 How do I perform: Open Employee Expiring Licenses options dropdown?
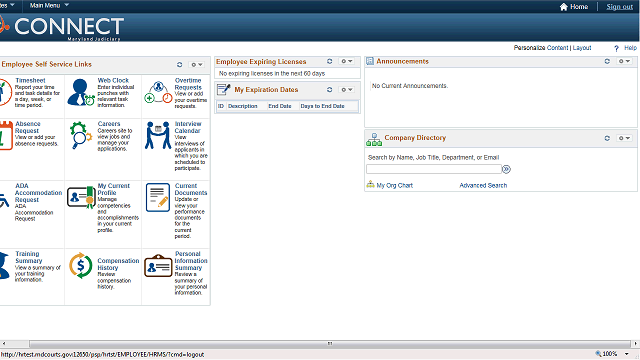(x=347, y=61)
